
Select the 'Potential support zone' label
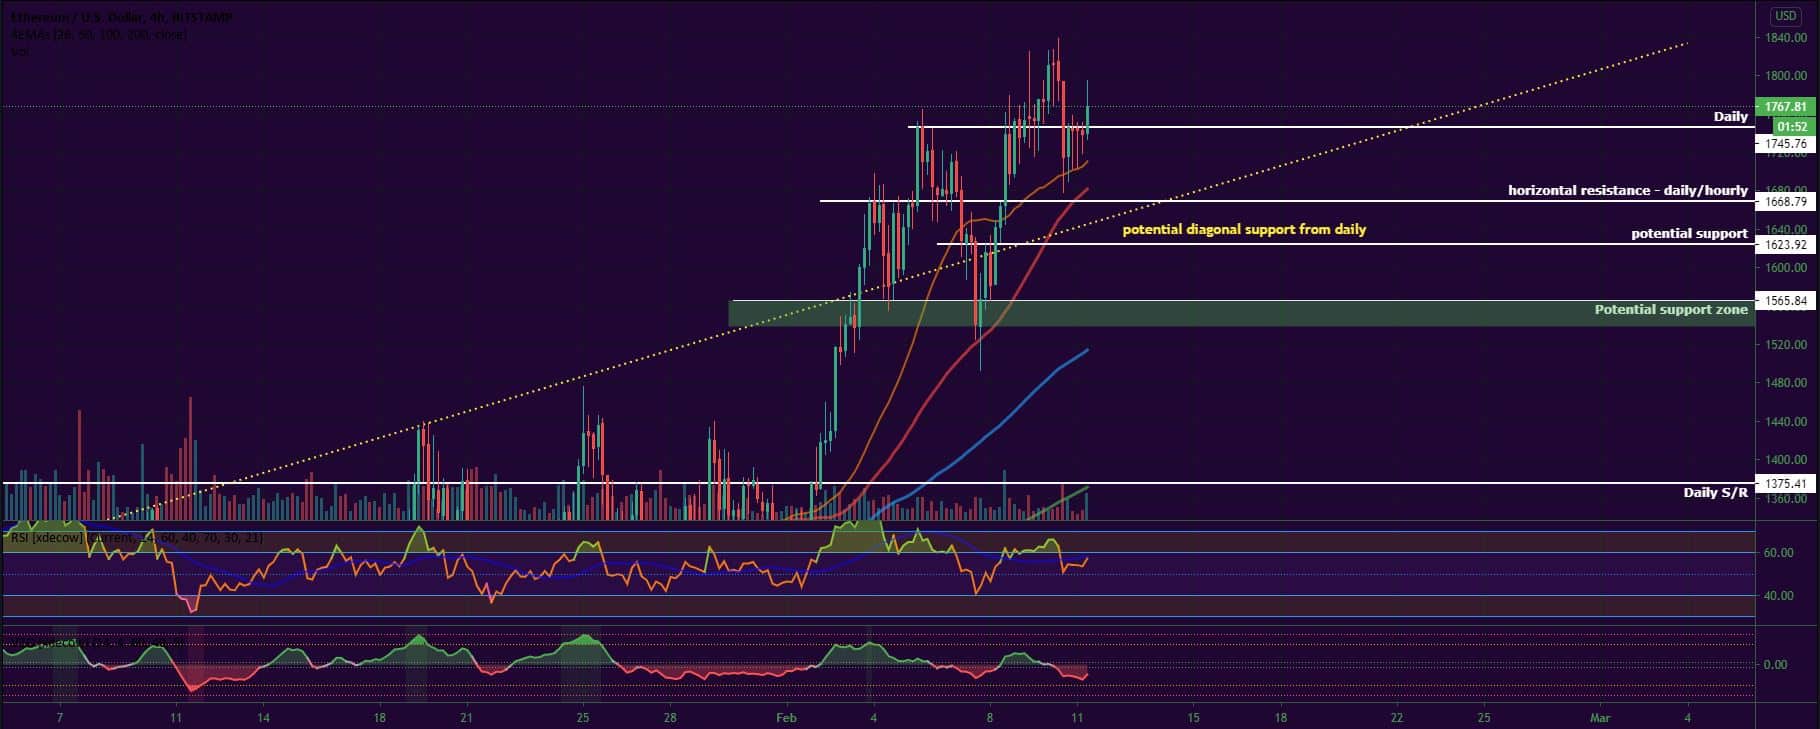tap(1671, 310)
